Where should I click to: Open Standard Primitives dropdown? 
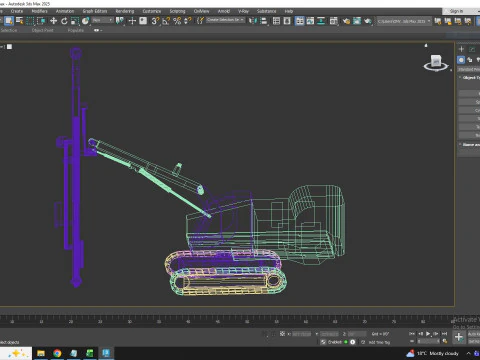tap(469, 69)
